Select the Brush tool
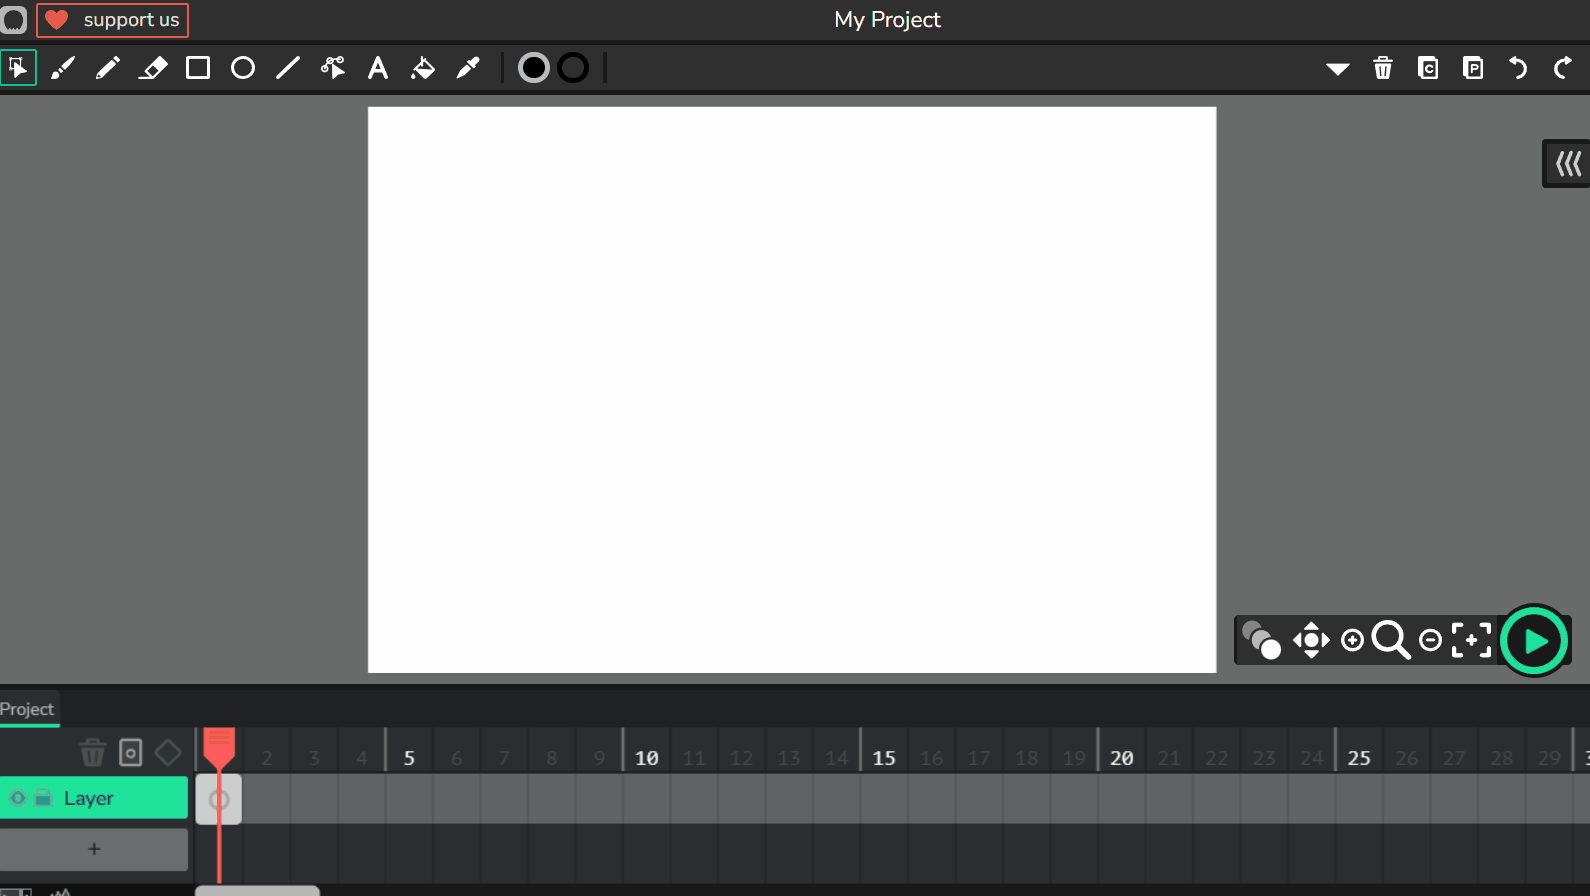 point(63,68)
